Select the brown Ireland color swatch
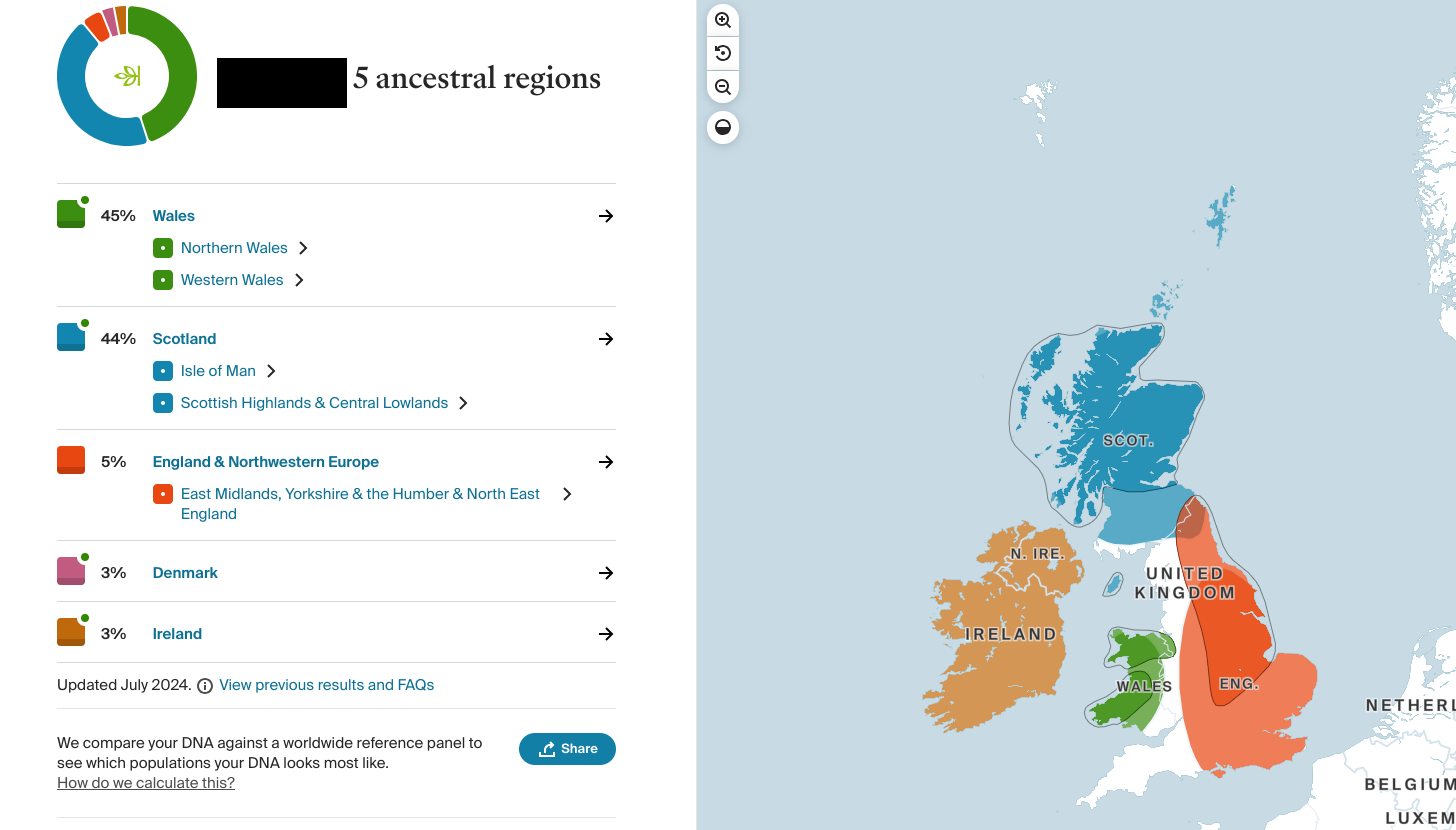 pyautogui.click(x=70, y=632)
